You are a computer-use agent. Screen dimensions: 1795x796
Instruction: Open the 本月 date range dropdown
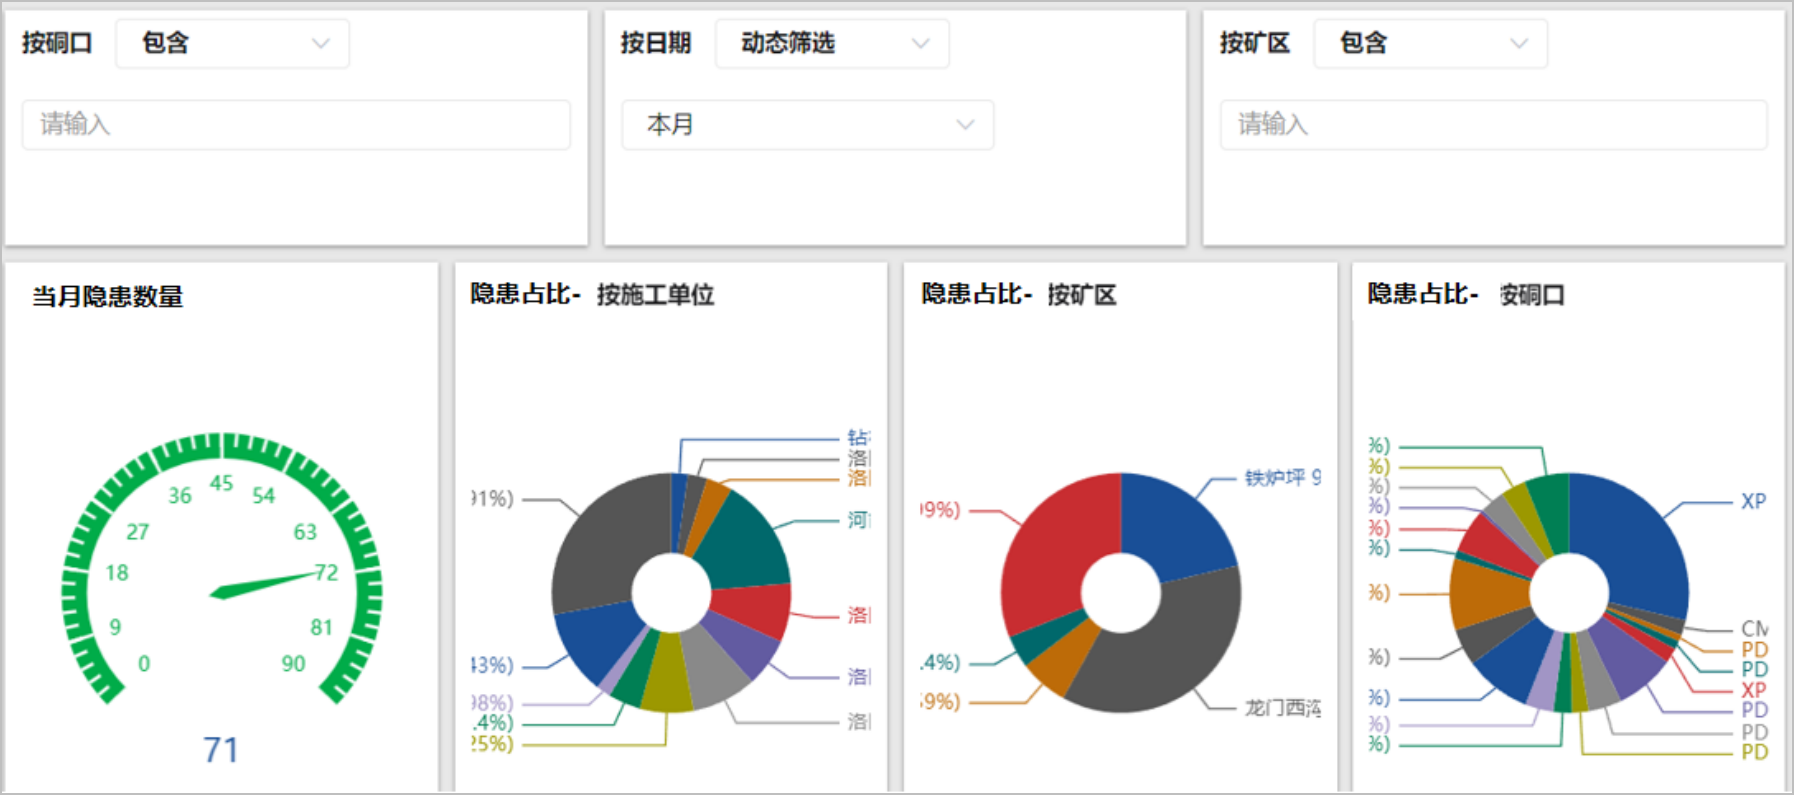(x=807, y=125)
